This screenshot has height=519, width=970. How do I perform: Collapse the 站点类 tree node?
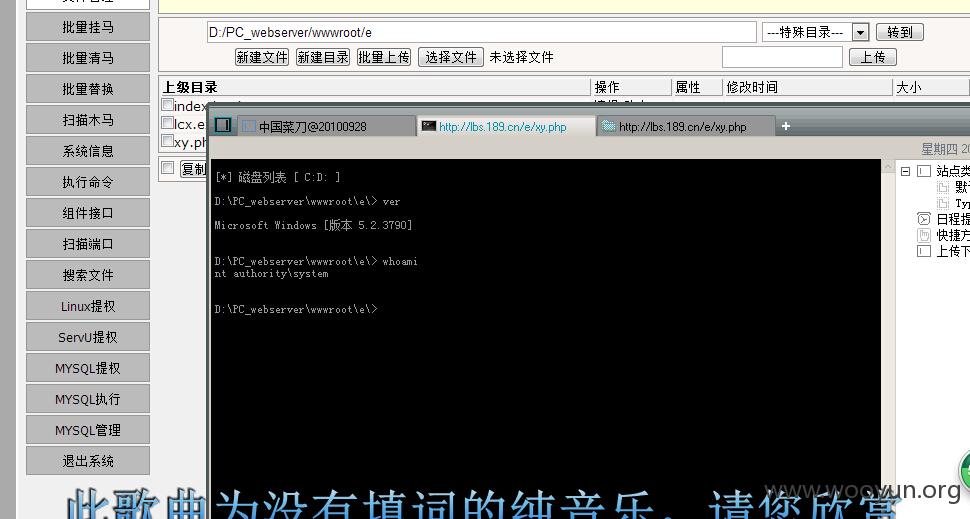point(906,171)
